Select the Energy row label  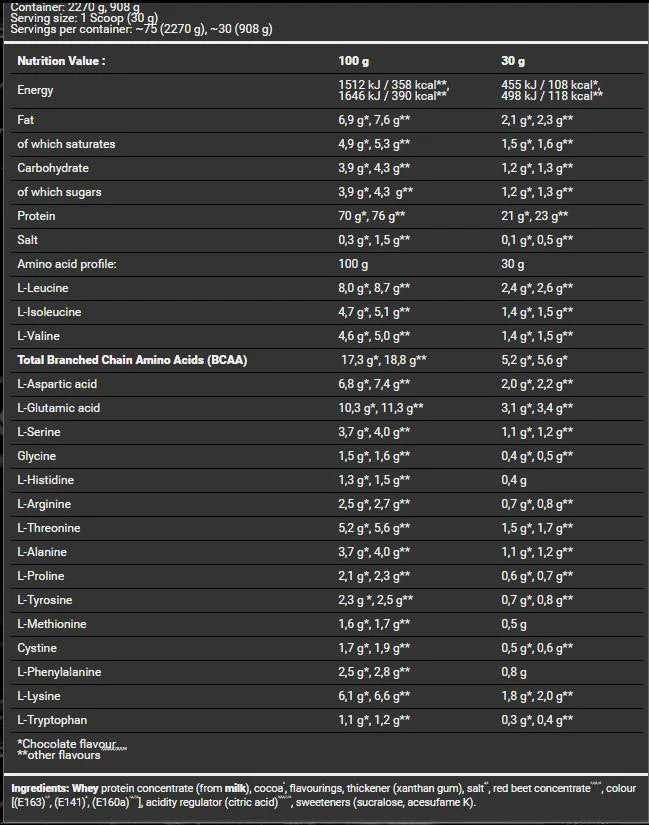pos(36,90)
